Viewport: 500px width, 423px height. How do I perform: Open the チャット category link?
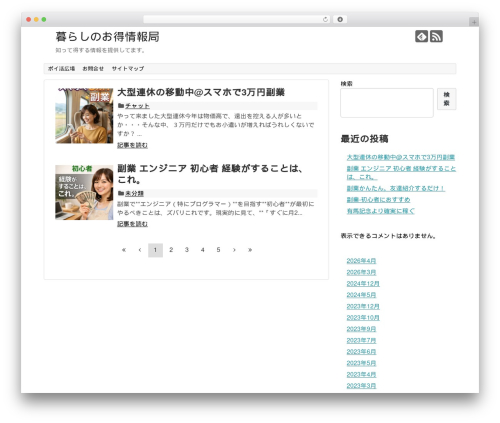pos(137,106)
